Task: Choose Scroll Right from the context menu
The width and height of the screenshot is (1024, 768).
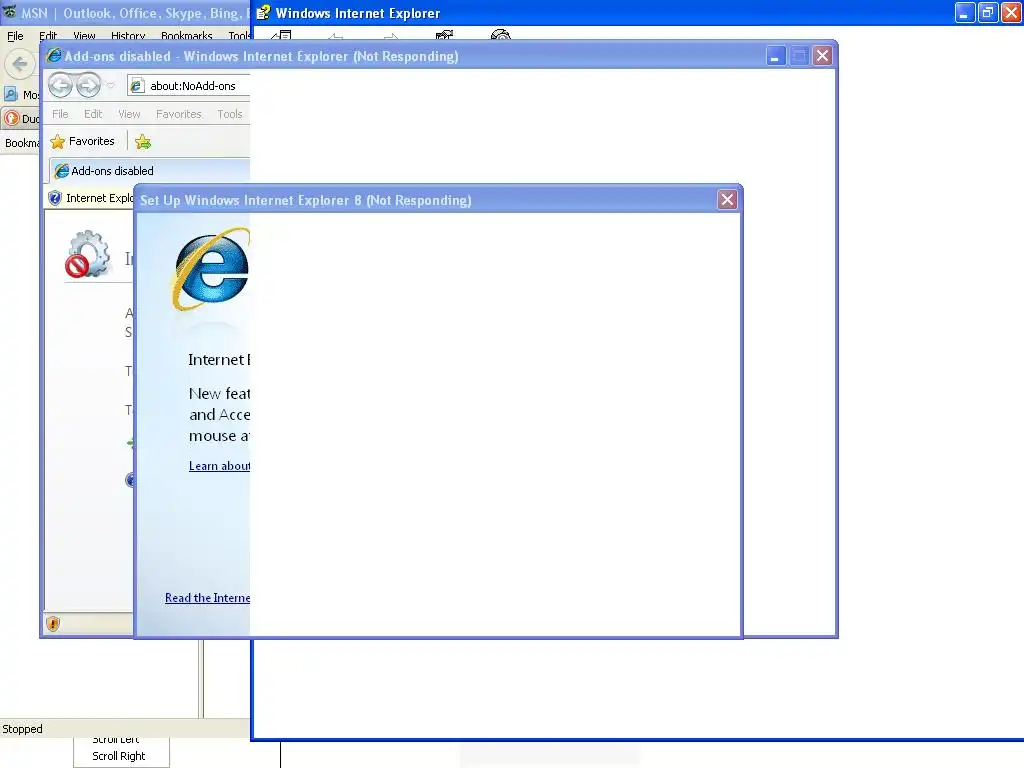Action: (x=118, y=756)
